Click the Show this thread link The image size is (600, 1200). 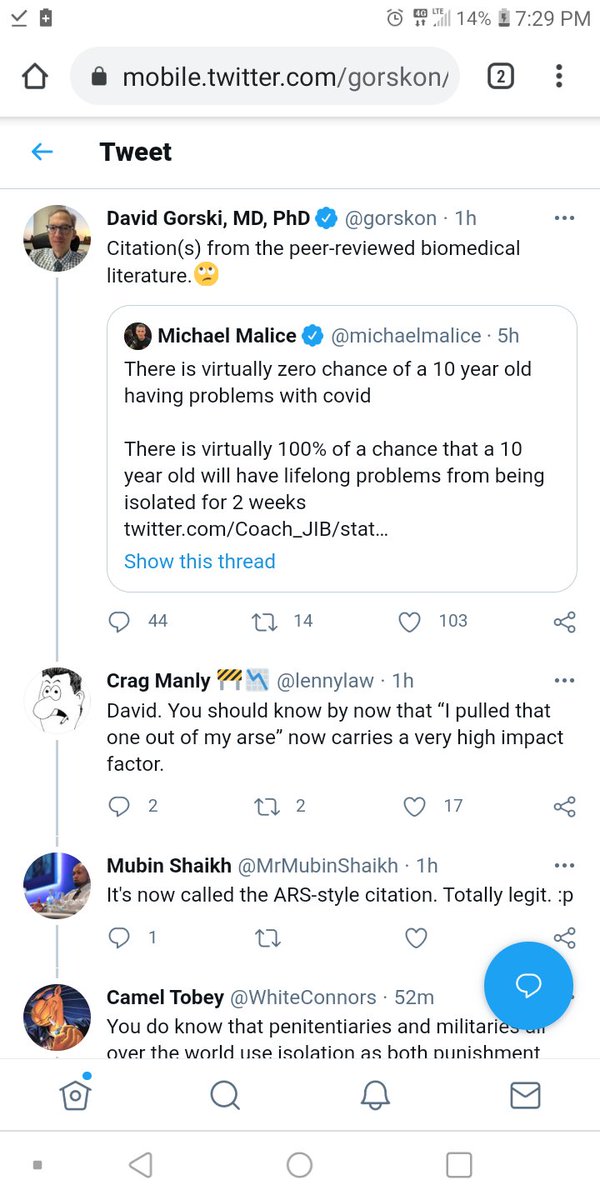[199, 561]
